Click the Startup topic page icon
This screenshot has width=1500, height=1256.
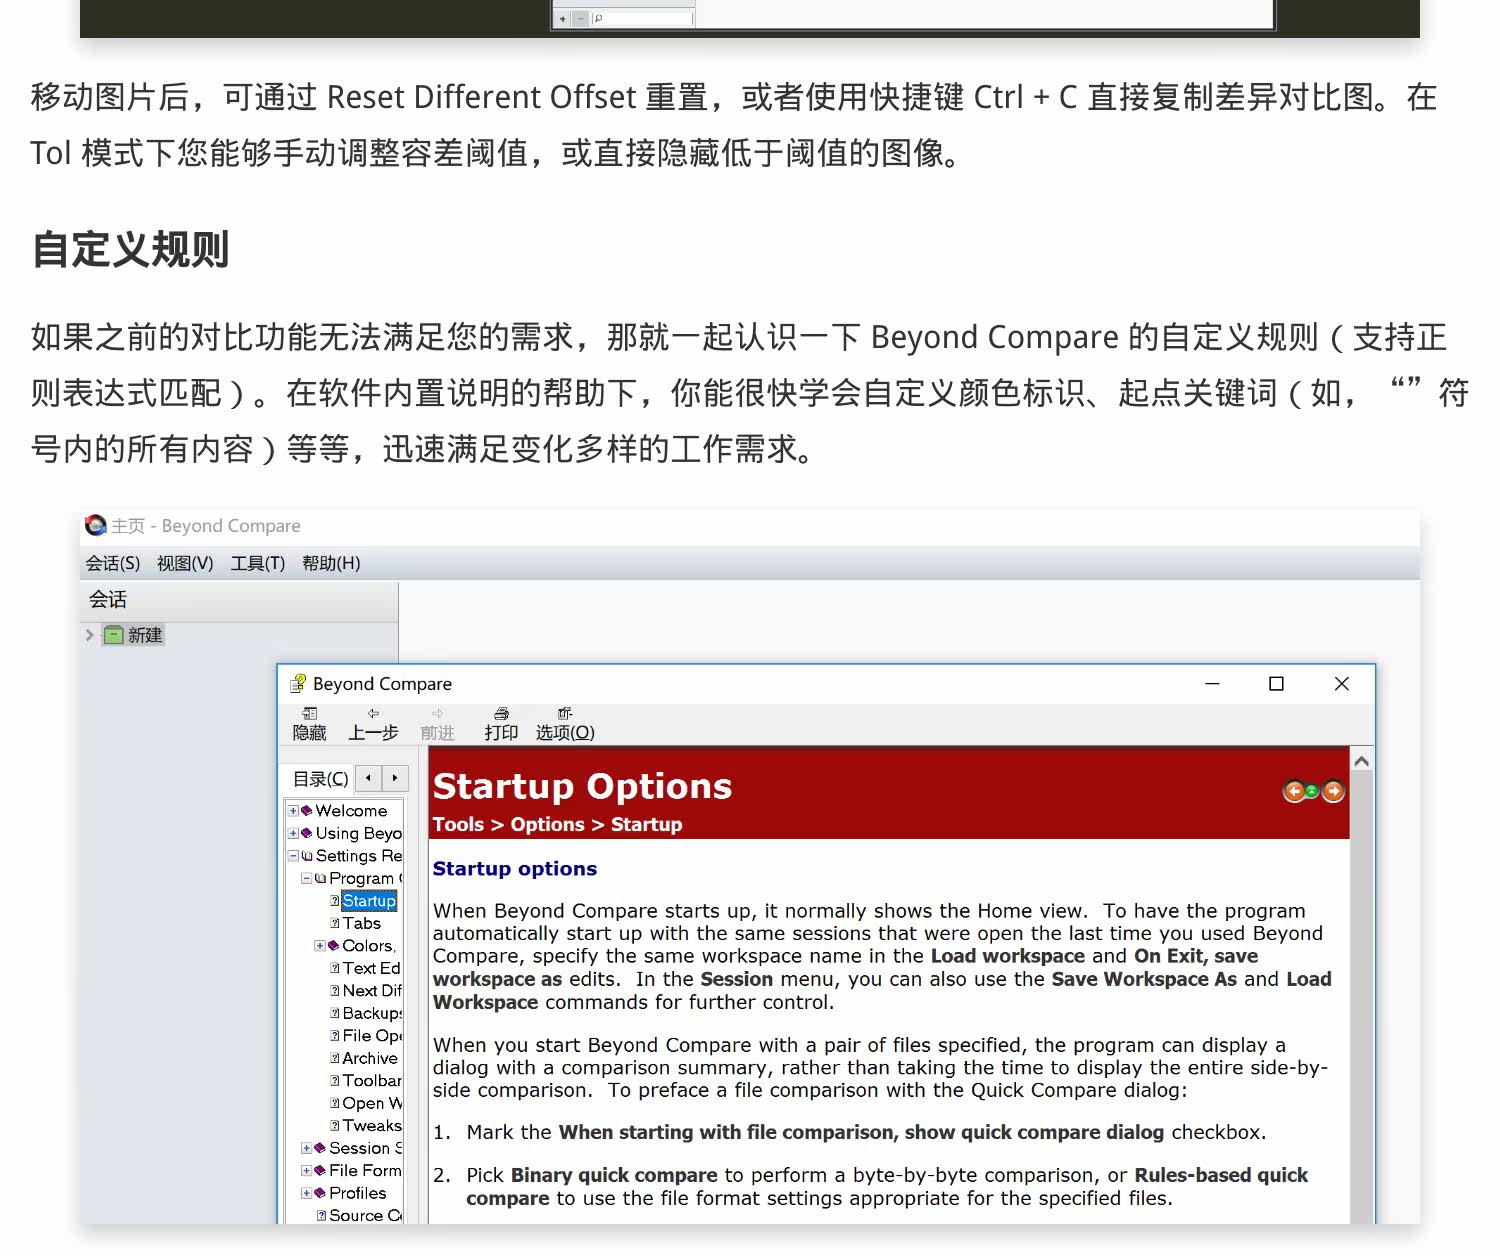[x=335, y=901]
